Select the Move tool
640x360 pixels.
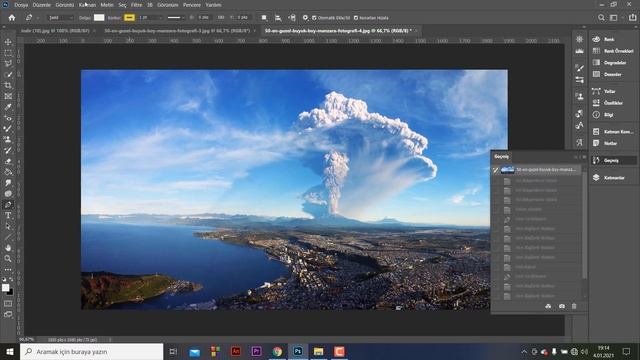[x=8, y=42]
